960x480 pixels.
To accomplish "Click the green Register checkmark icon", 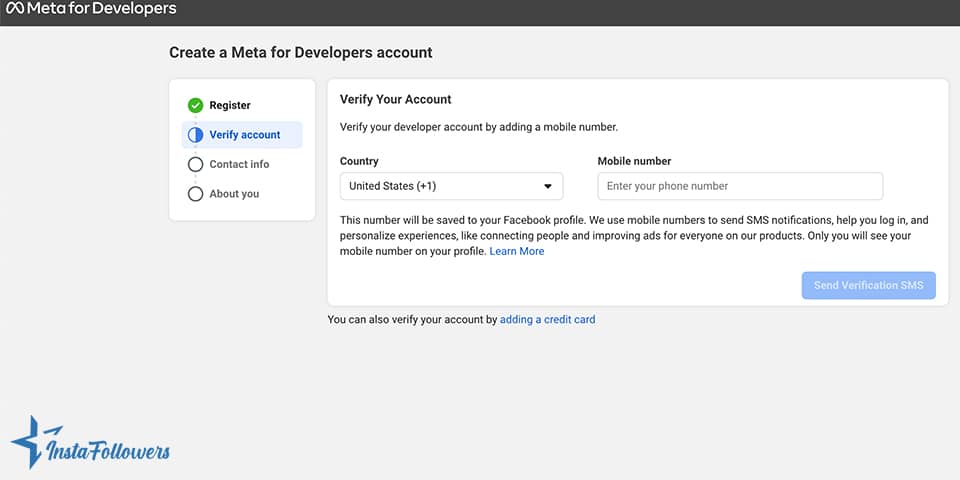I will pyautogui.click(x=195, y=105).
